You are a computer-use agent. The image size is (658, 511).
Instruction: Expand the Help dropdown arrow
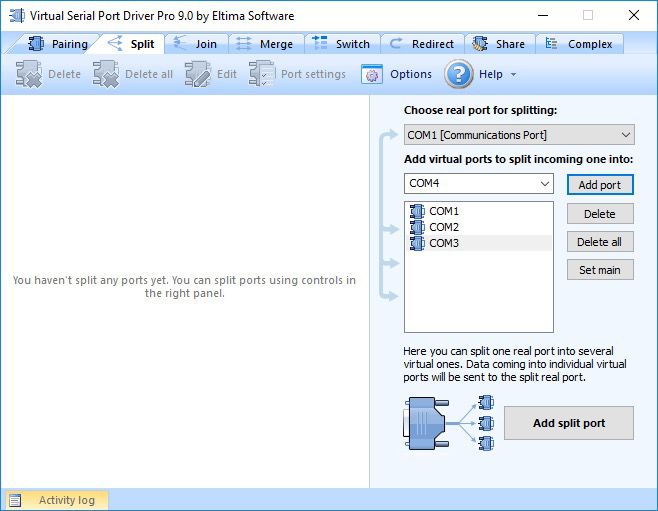coord(513,75)
